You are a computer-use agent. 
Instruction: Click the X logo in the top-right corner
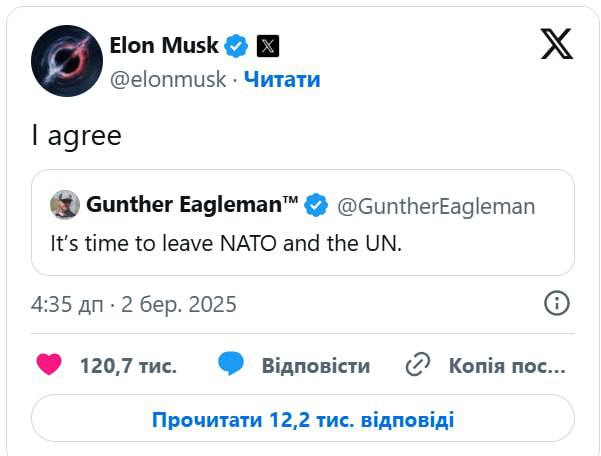[556, 45]
